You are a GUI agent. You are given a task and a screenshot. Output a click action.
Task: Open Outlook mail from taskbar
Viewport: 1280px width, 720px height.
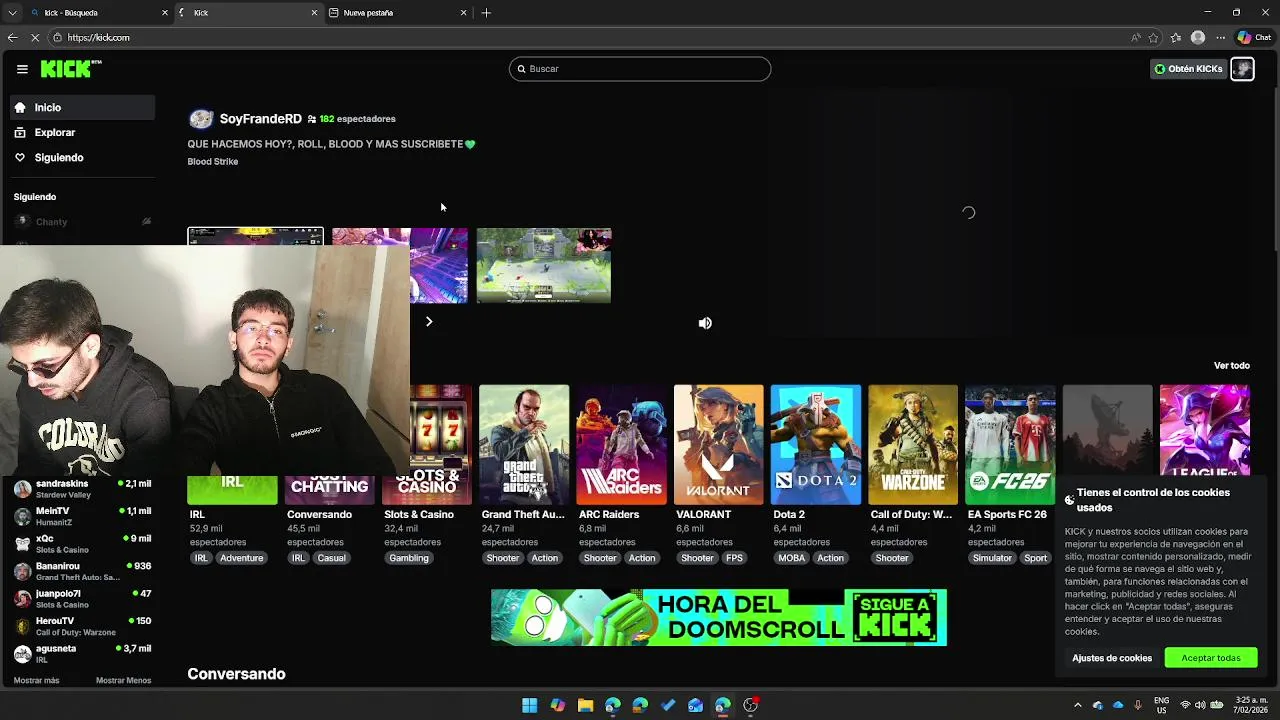tap(695, 705)
